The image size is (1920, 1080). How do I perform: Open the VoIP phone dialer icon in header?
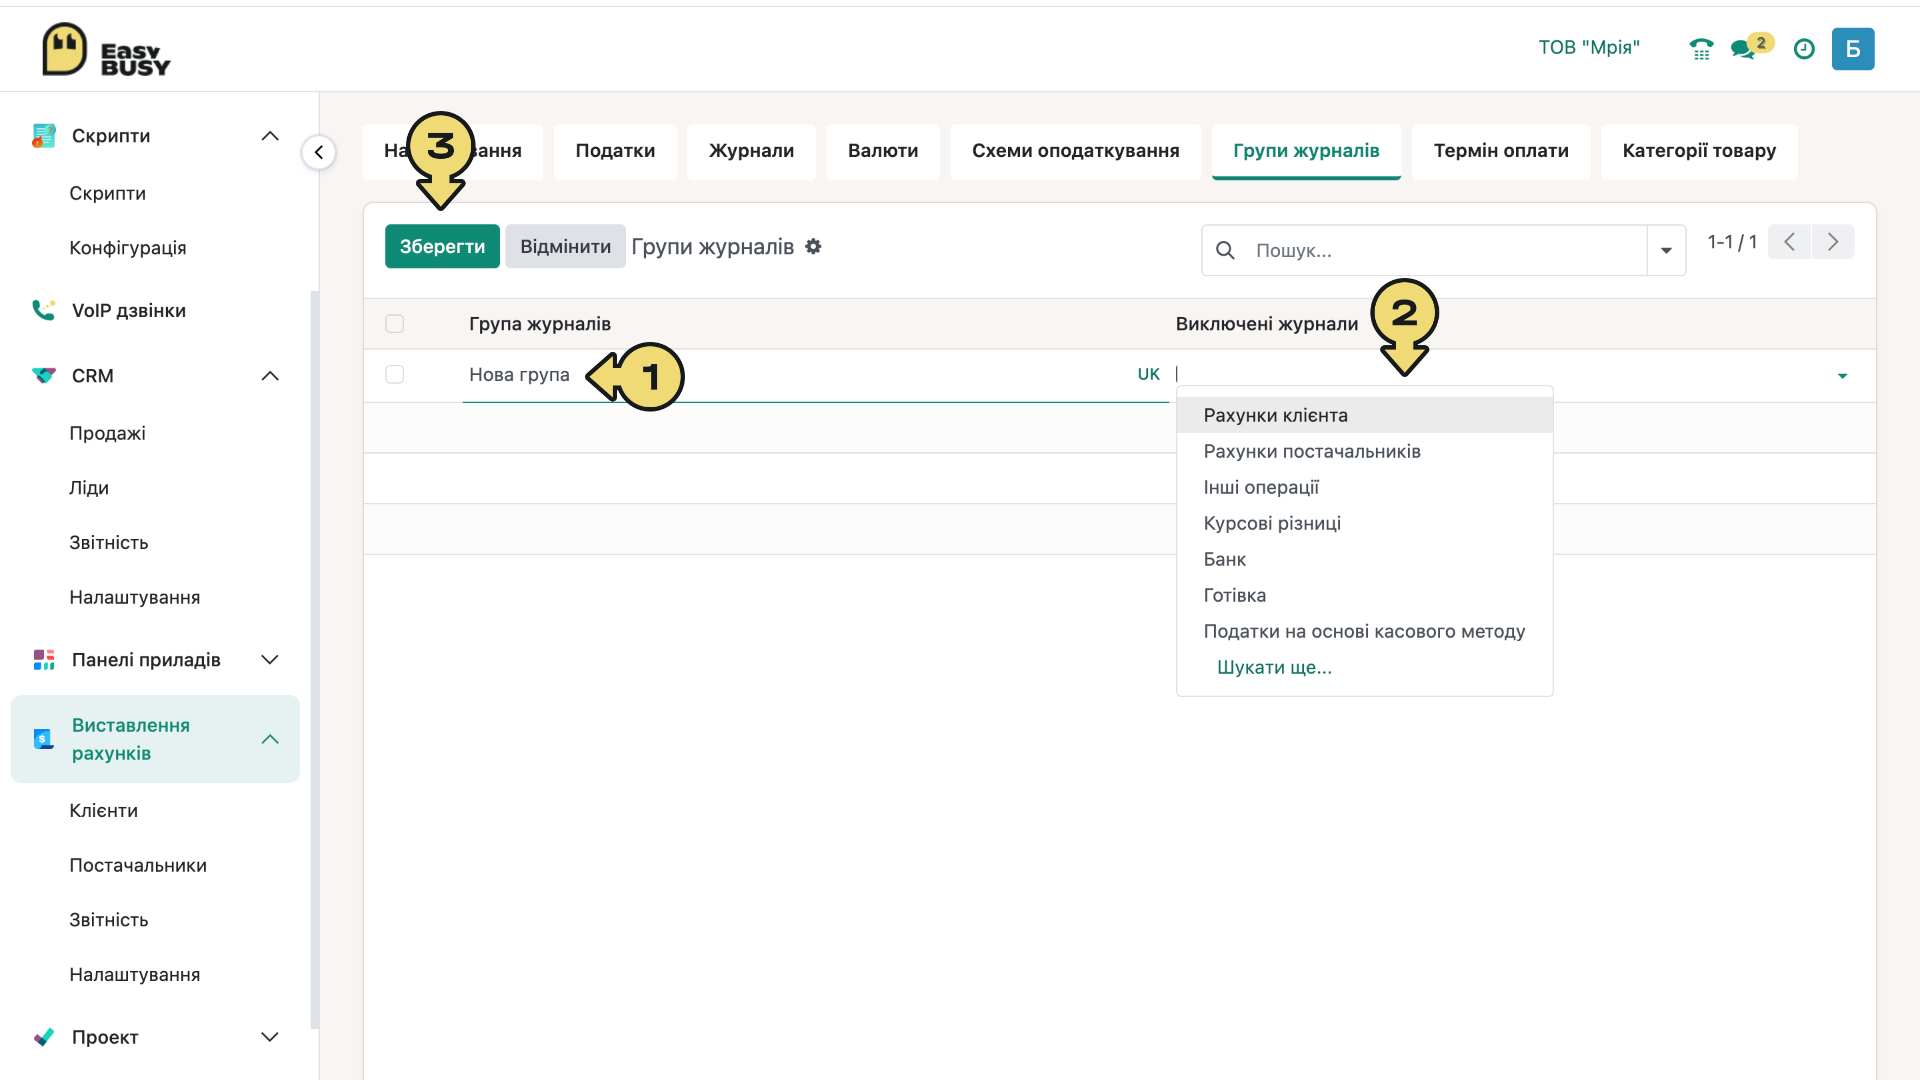click(1701, 49)
